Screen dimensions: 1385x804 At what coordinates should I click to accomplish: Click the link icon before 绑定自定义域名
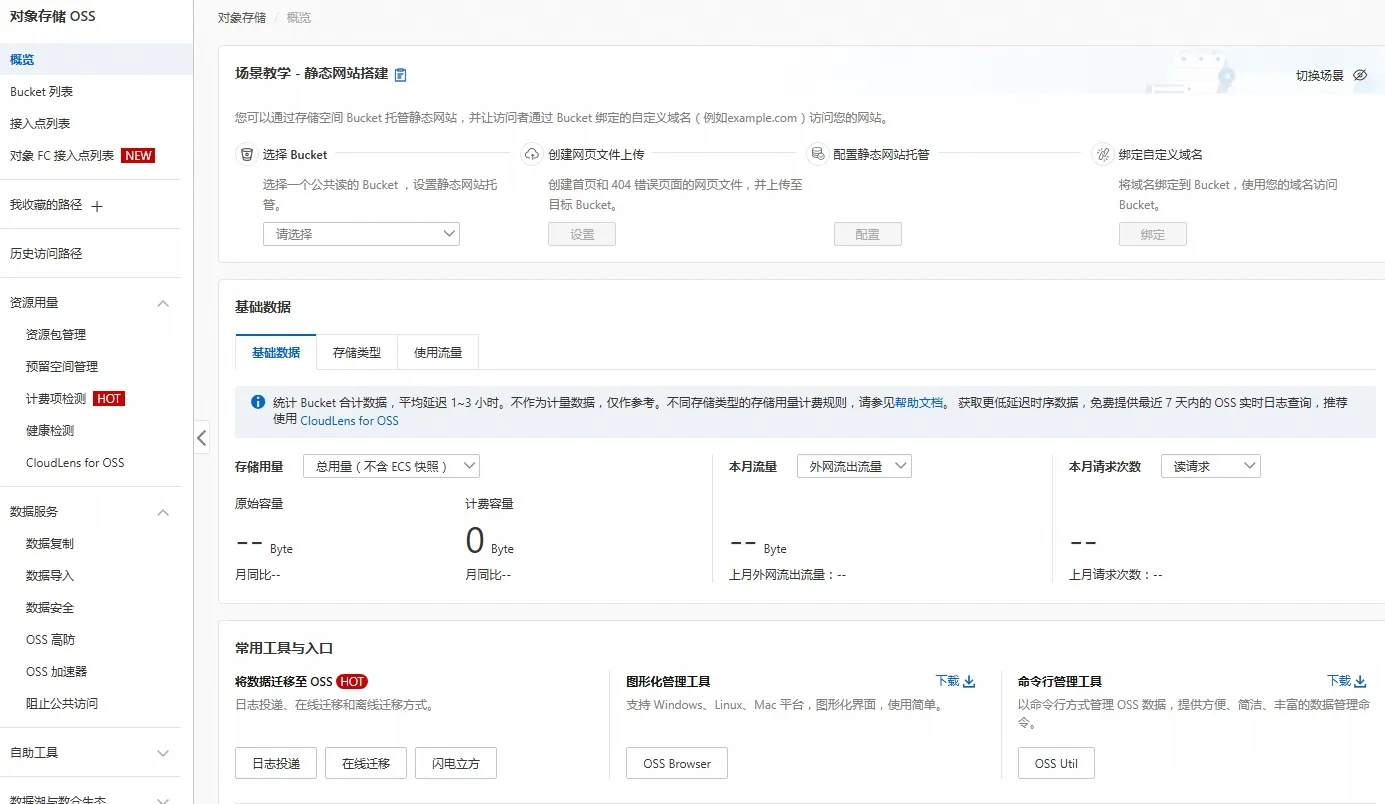(x=1103, y=155)
